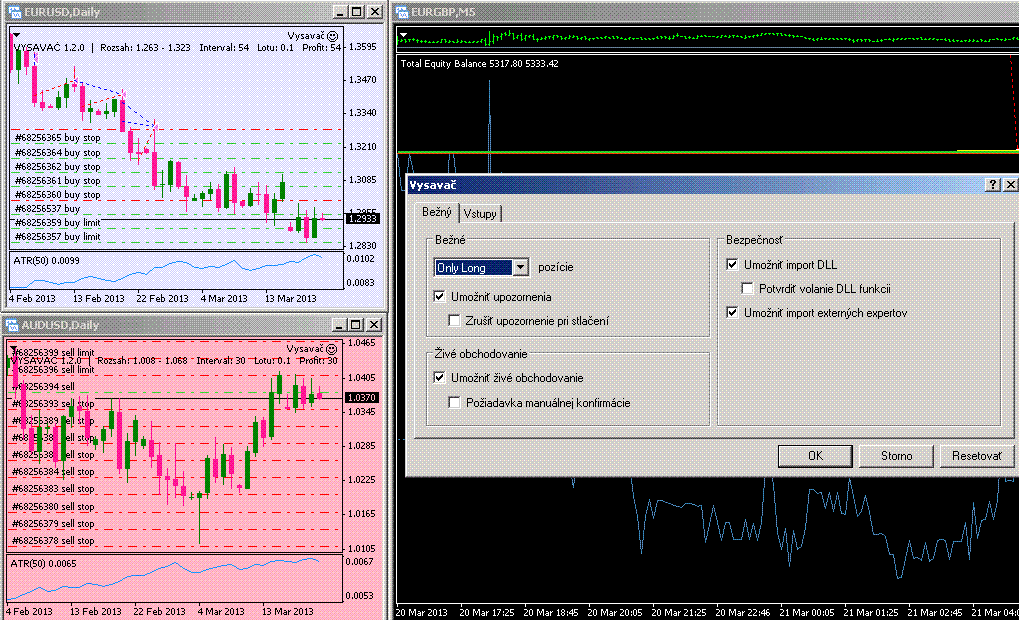Toggle the Umožniť živé obchodovanie checkbox
Image resolution: width=1019 pixels, height=620 pixels.
(x=439, y=378)
